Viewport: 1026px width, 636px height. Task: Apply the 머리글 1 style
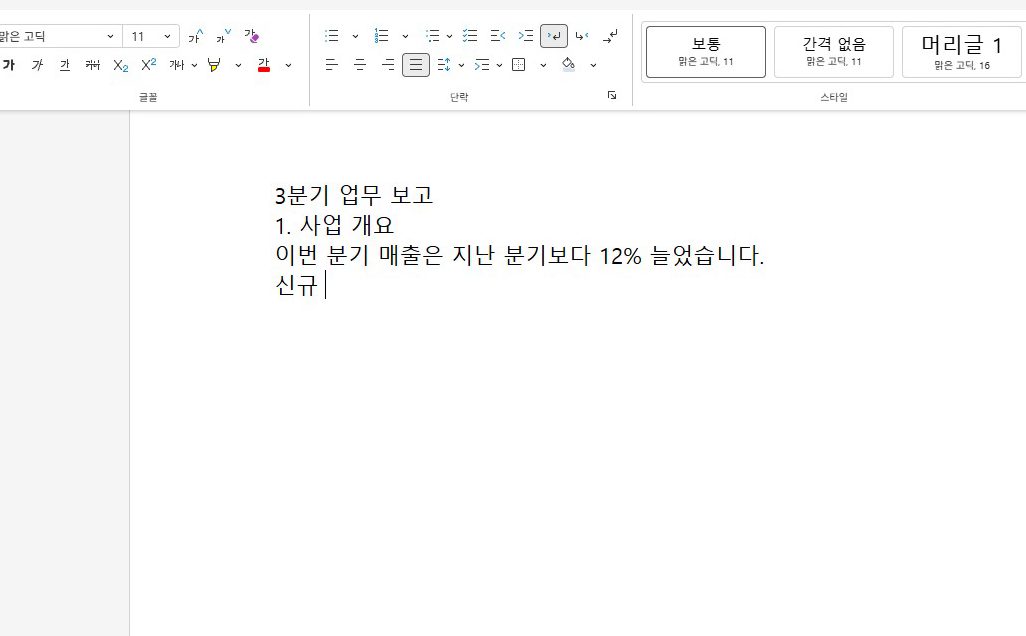click(961, 52)
